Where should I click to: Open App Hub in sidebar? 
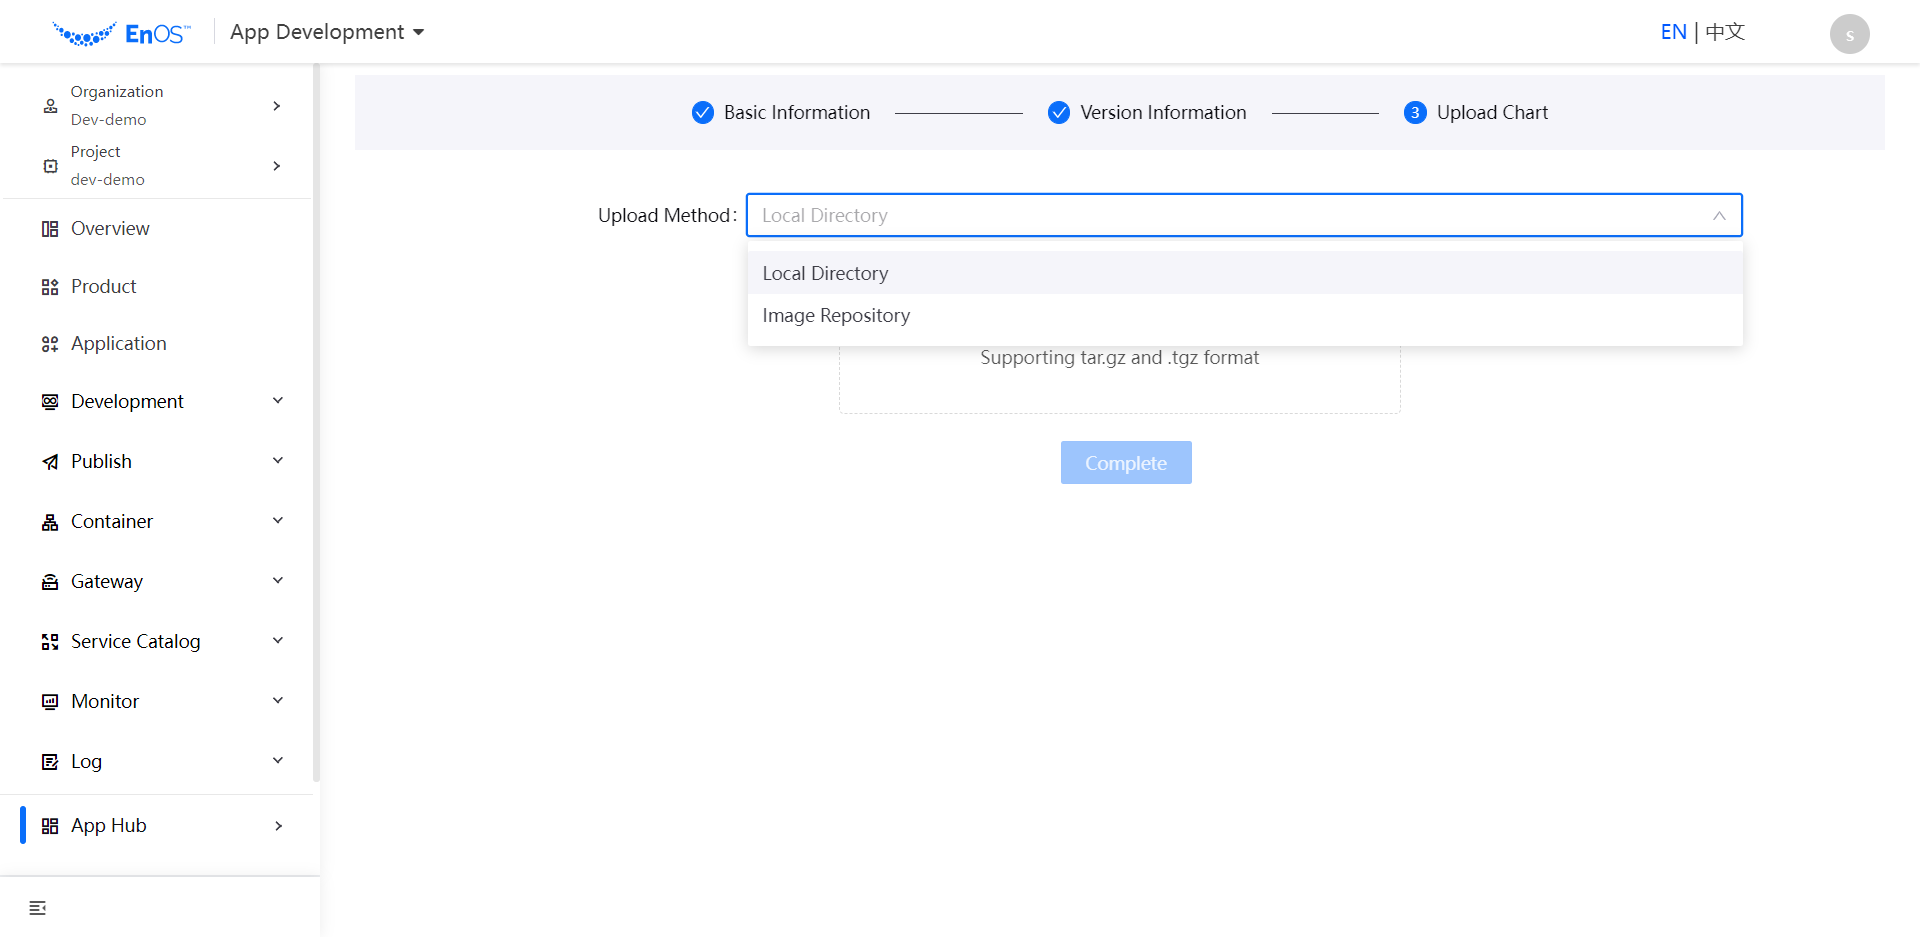point(109,826)
